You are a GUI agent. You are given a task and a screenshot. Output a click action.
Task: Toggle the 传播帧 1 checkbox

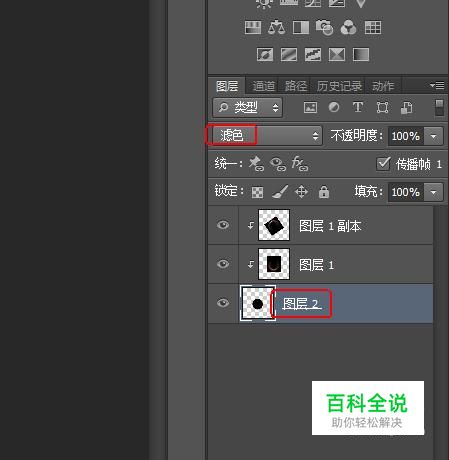click(x=383, y=164)
